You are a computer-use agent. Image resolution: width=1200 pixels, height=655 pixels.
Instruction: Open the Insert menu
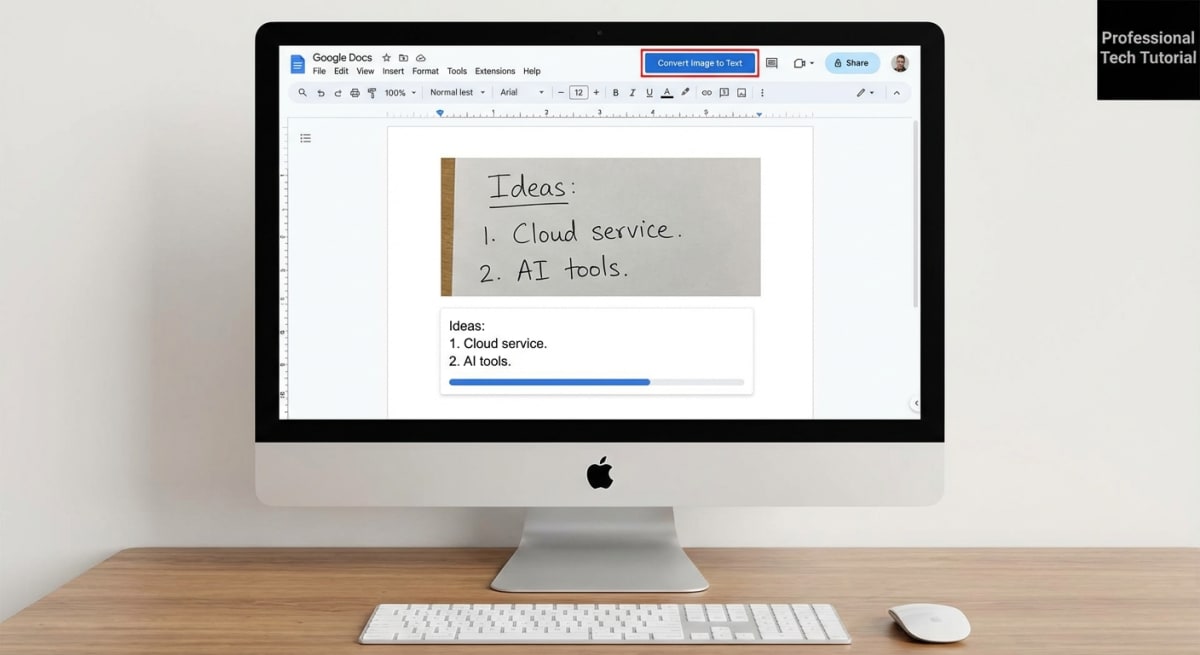[393, 71]
